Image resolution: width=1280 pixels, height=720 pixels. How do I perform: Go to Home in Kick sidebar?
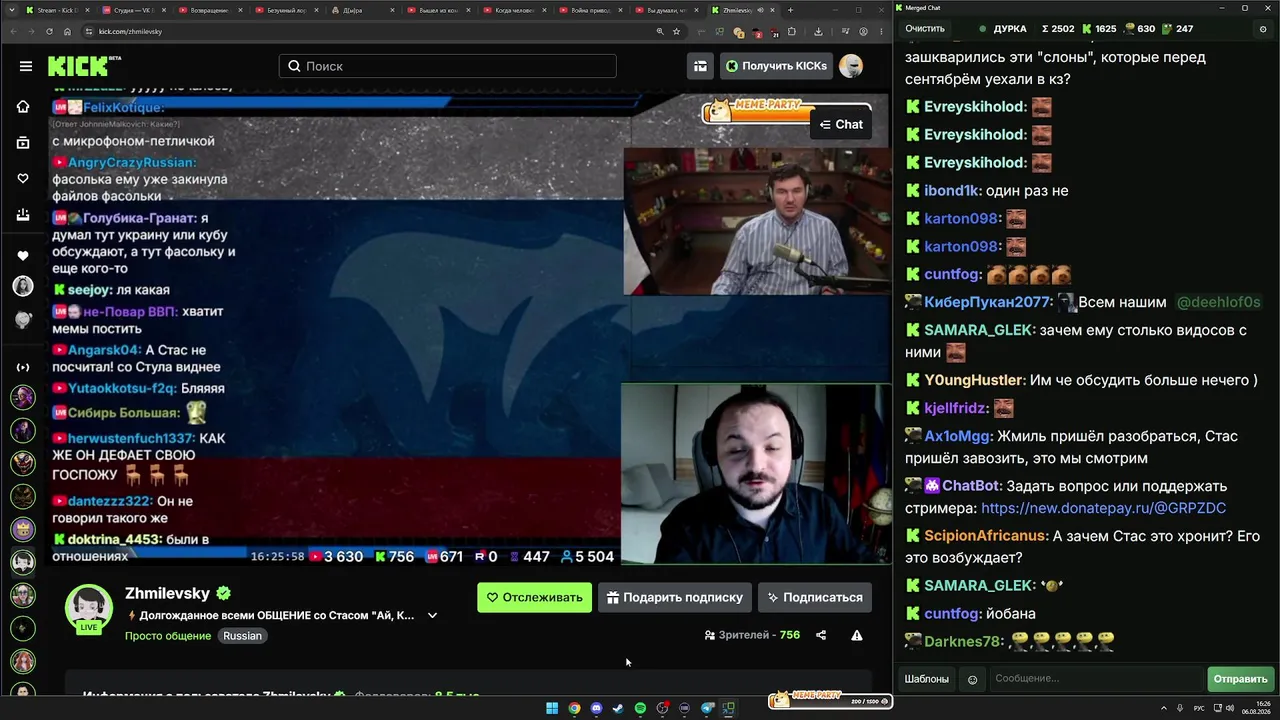coord(23,107)
